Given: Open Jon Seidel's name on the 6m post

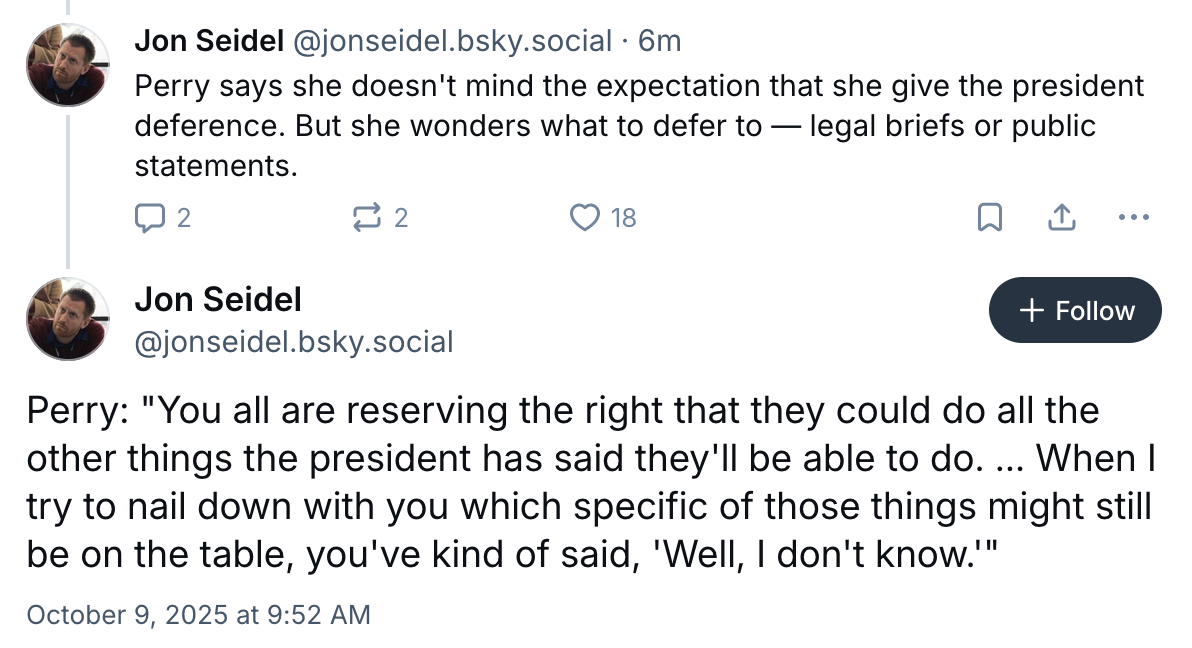Looking at the screenshot, I should (x=209, y=40).
